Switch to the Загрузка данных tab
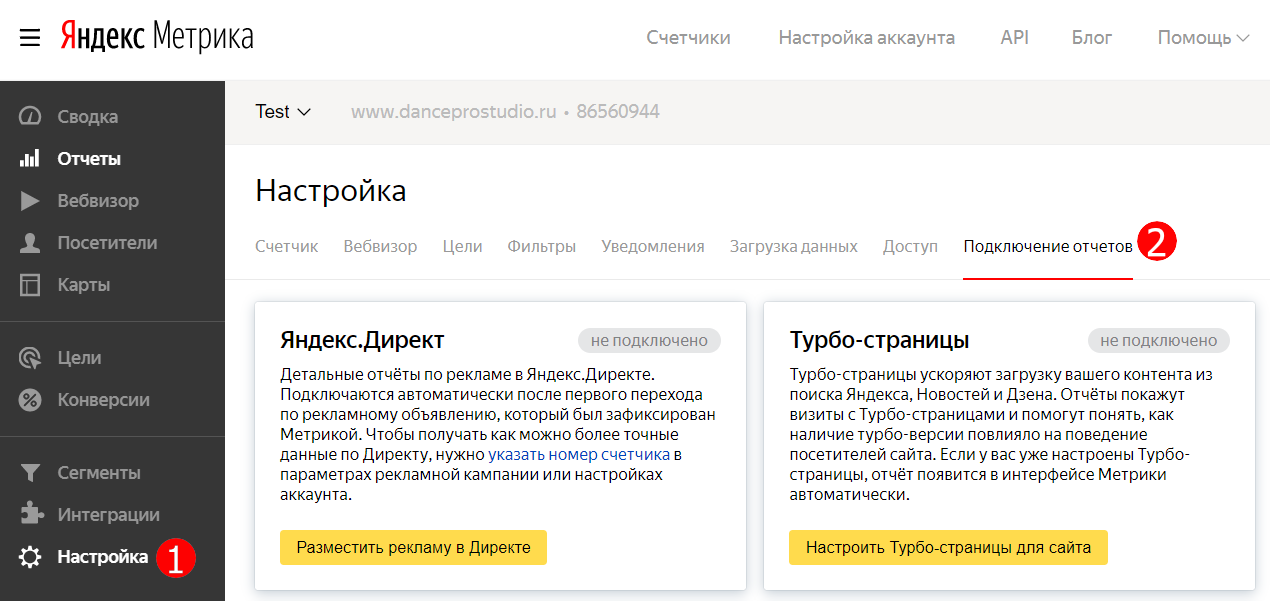Viewport: 1270px width, 601px height. [x=793, y=246]
